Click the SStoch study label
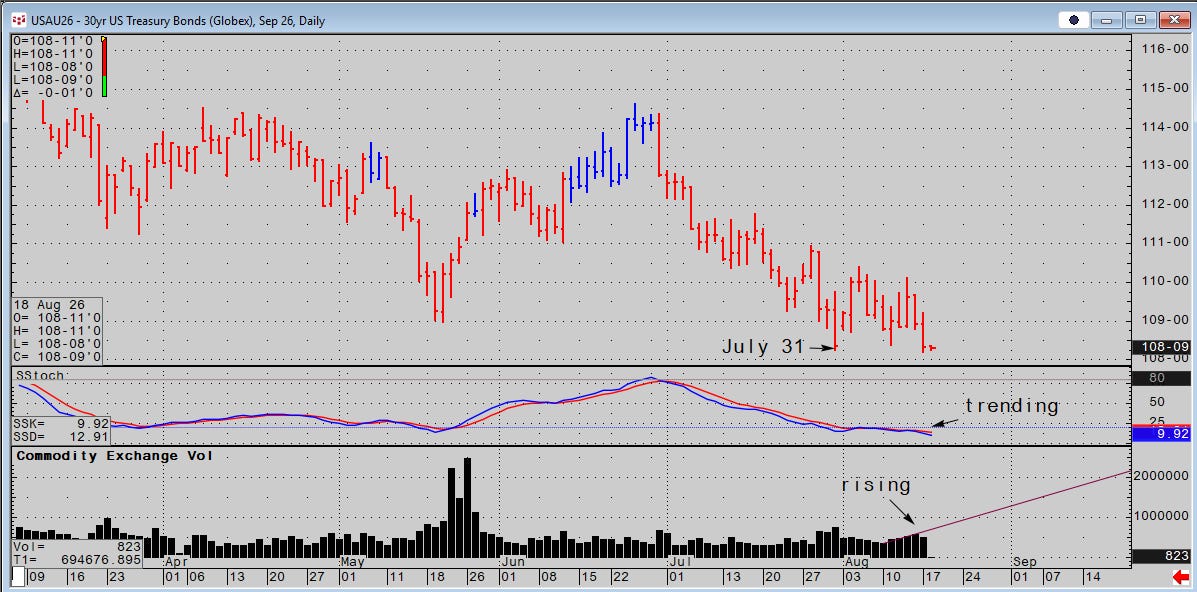This screenshot has height=592, width=1197. point(40,376)
